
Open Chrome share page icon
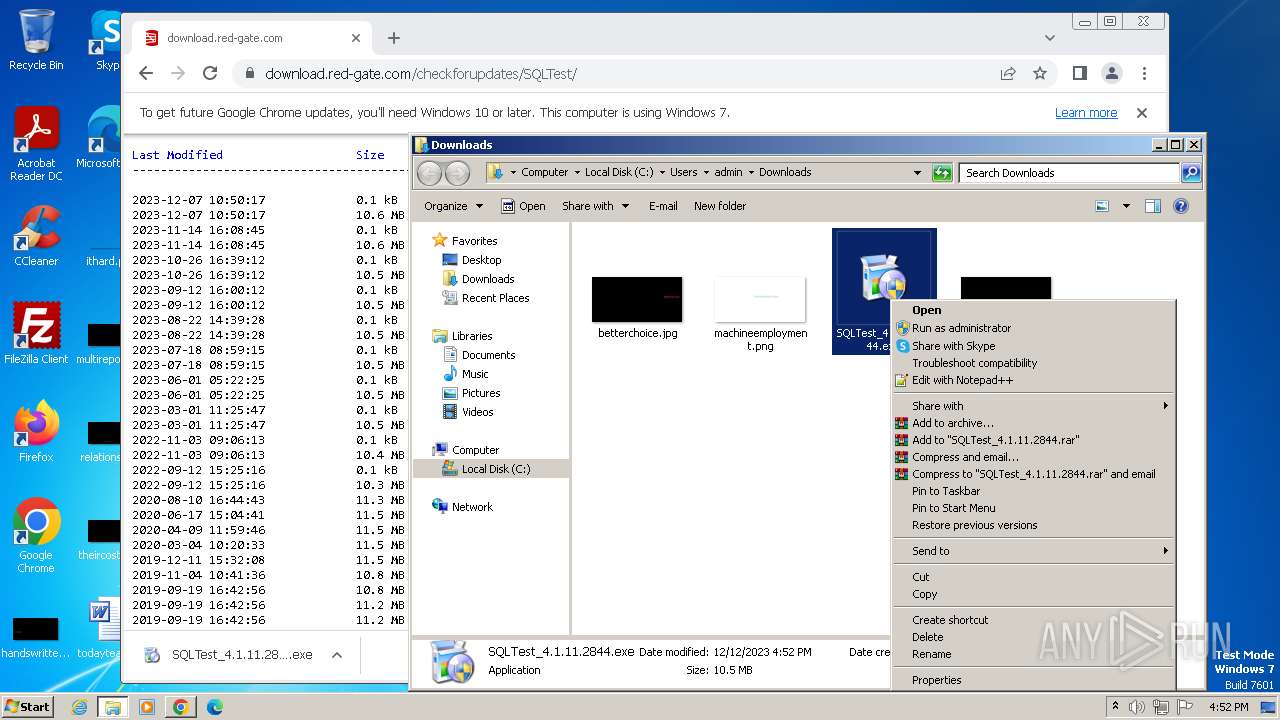[x=1008, y=73]
